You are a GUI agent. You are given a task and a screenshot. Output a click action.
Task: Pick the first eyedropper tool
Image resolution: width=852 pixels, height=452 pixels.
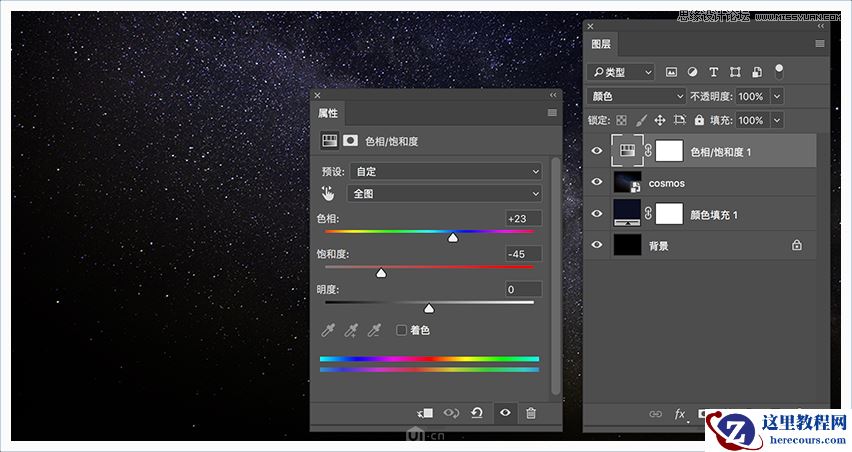click(328, 330)
